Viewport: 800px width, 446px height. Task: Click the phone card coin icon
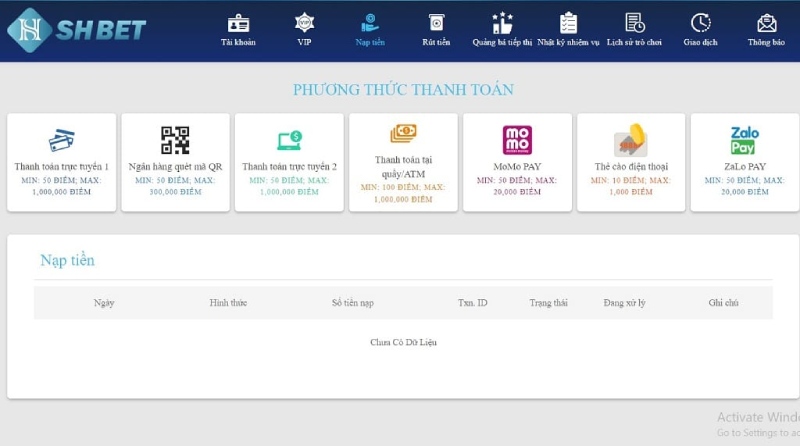(x=631, y=140)
